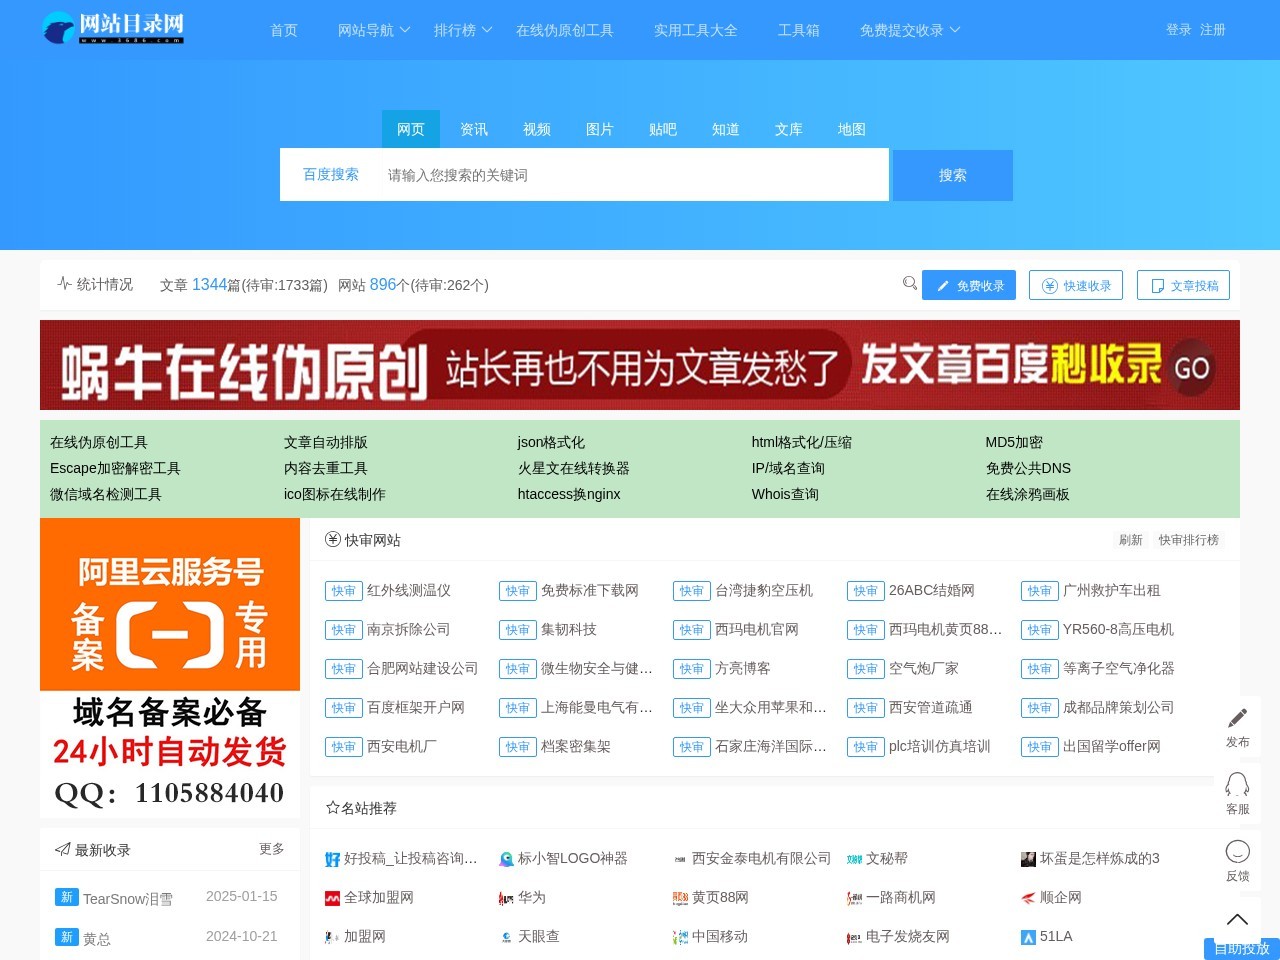Viewport: 1280px width, 960px height.
Task: Click the back-to-top arrow icon
Action: 1238,919
